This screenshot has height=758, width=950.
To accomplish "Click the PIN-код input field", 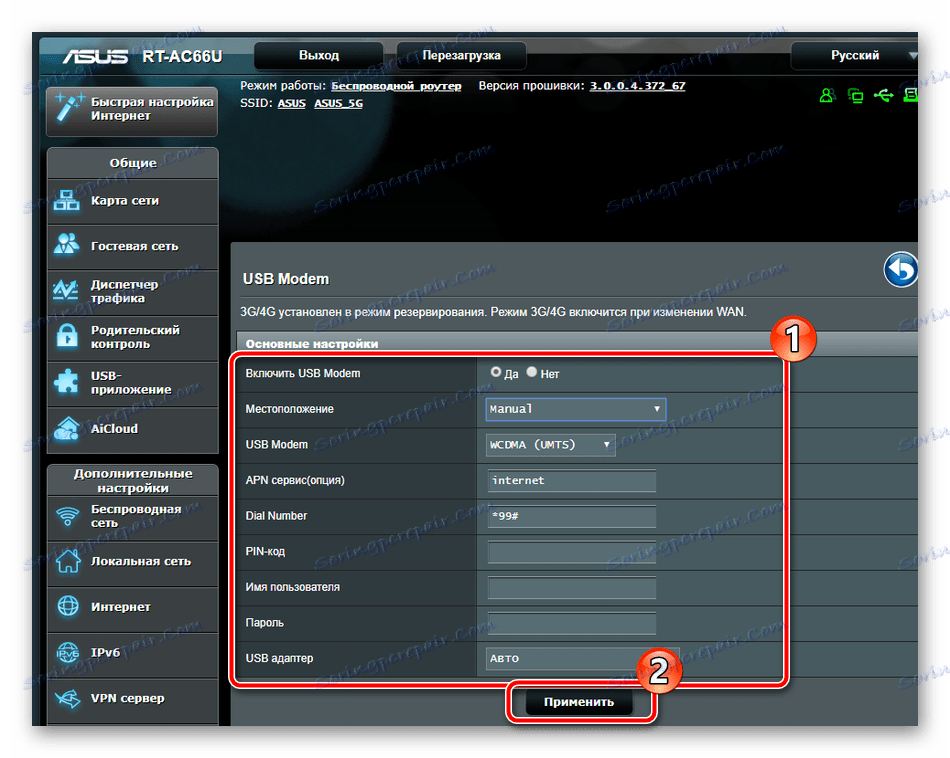I will click(x=572, y=552).
